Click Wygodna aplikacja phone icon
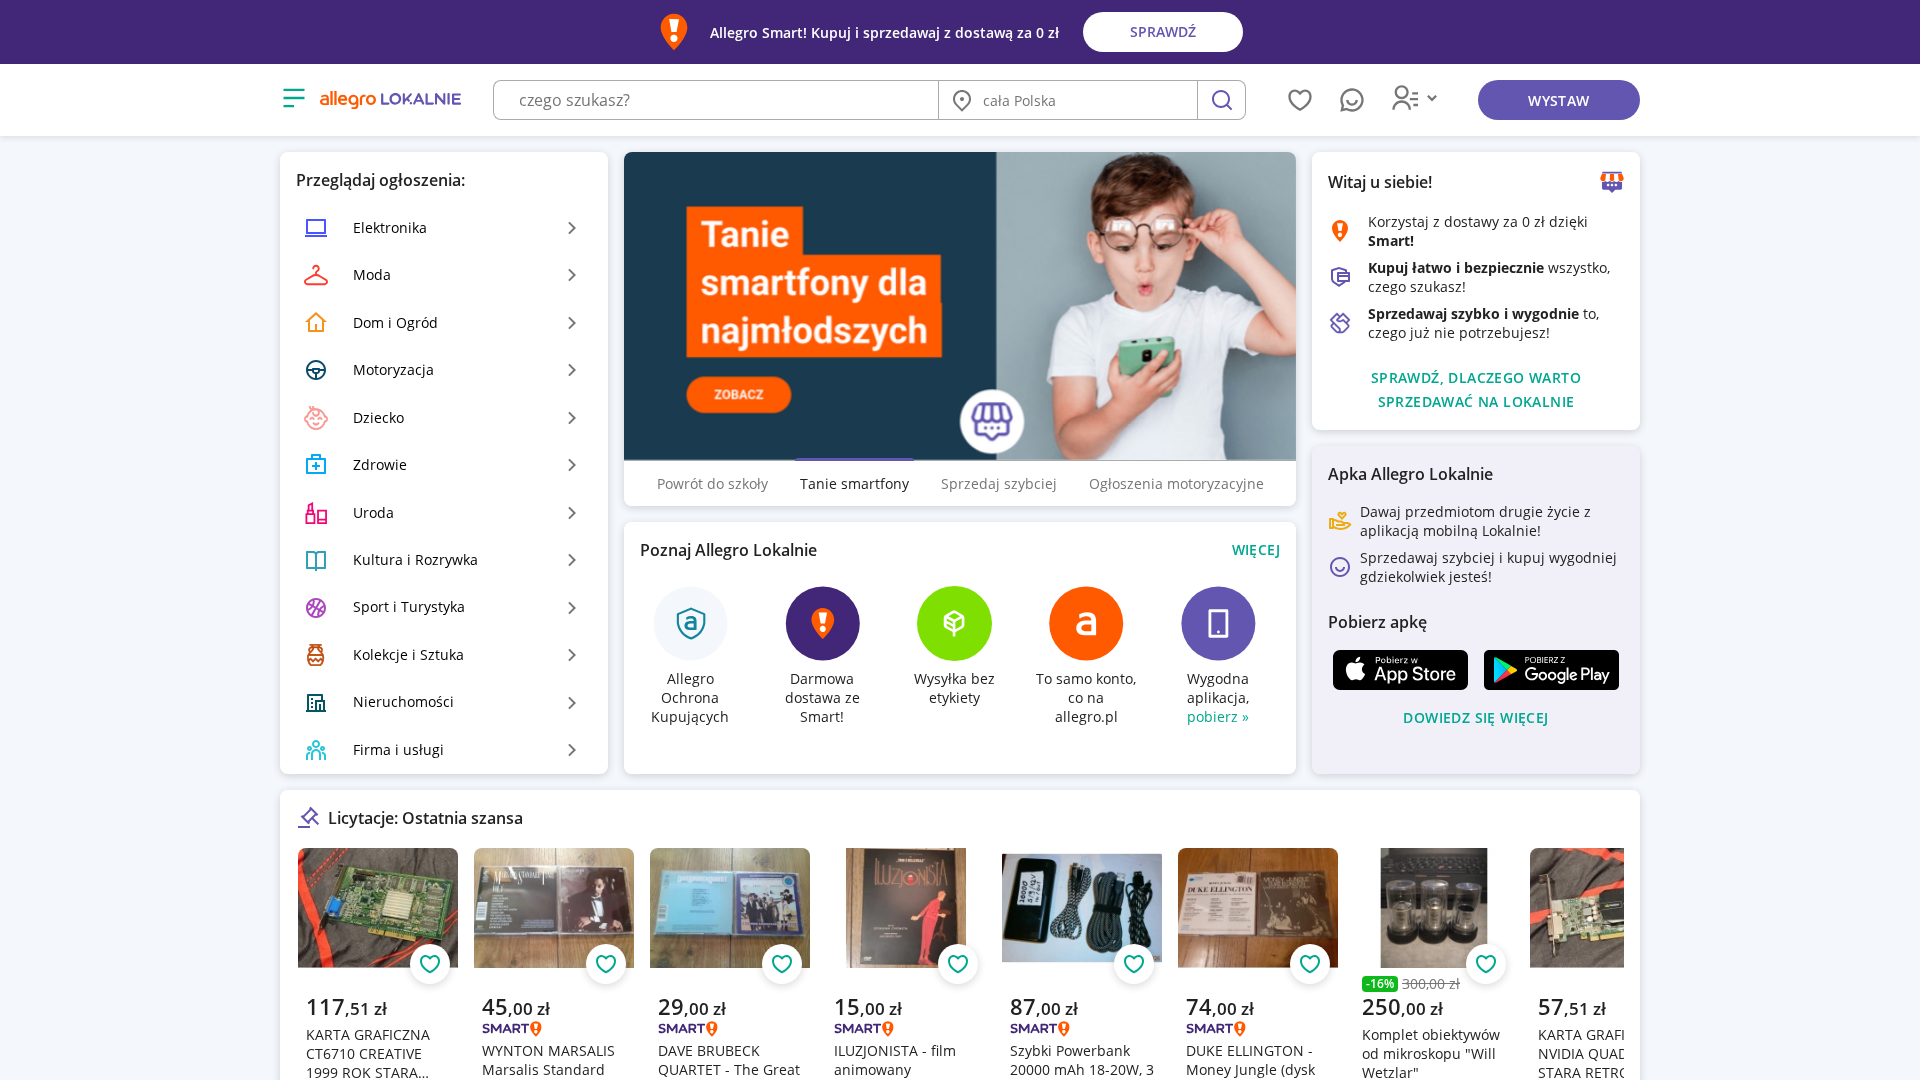 coord(1218,623)
